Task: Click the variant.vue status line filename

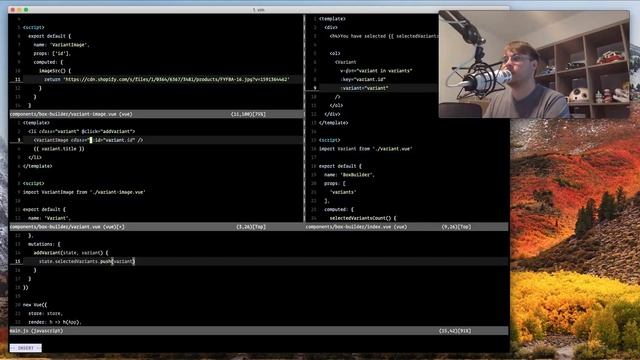Action: (x=67, y=227)
